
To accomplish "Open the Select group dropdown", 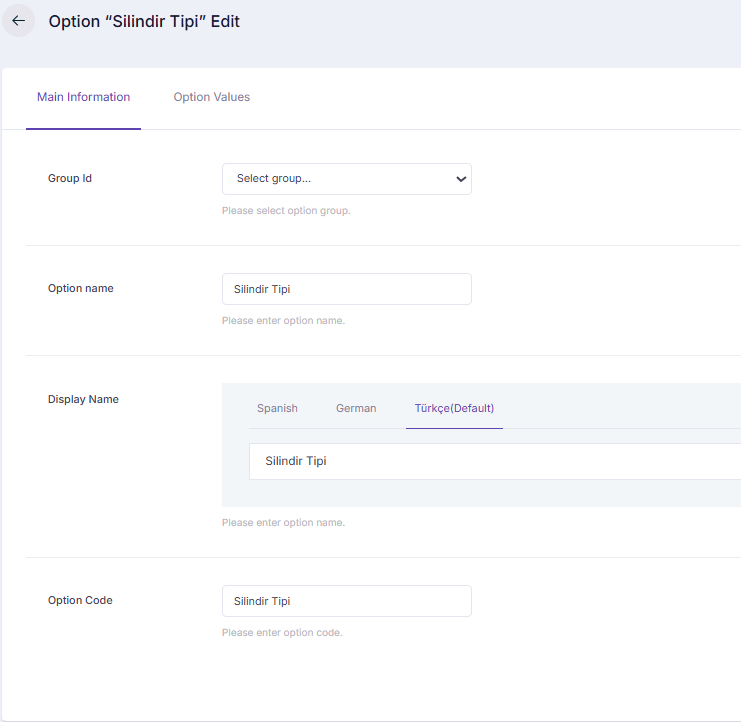I will point(346,179).
